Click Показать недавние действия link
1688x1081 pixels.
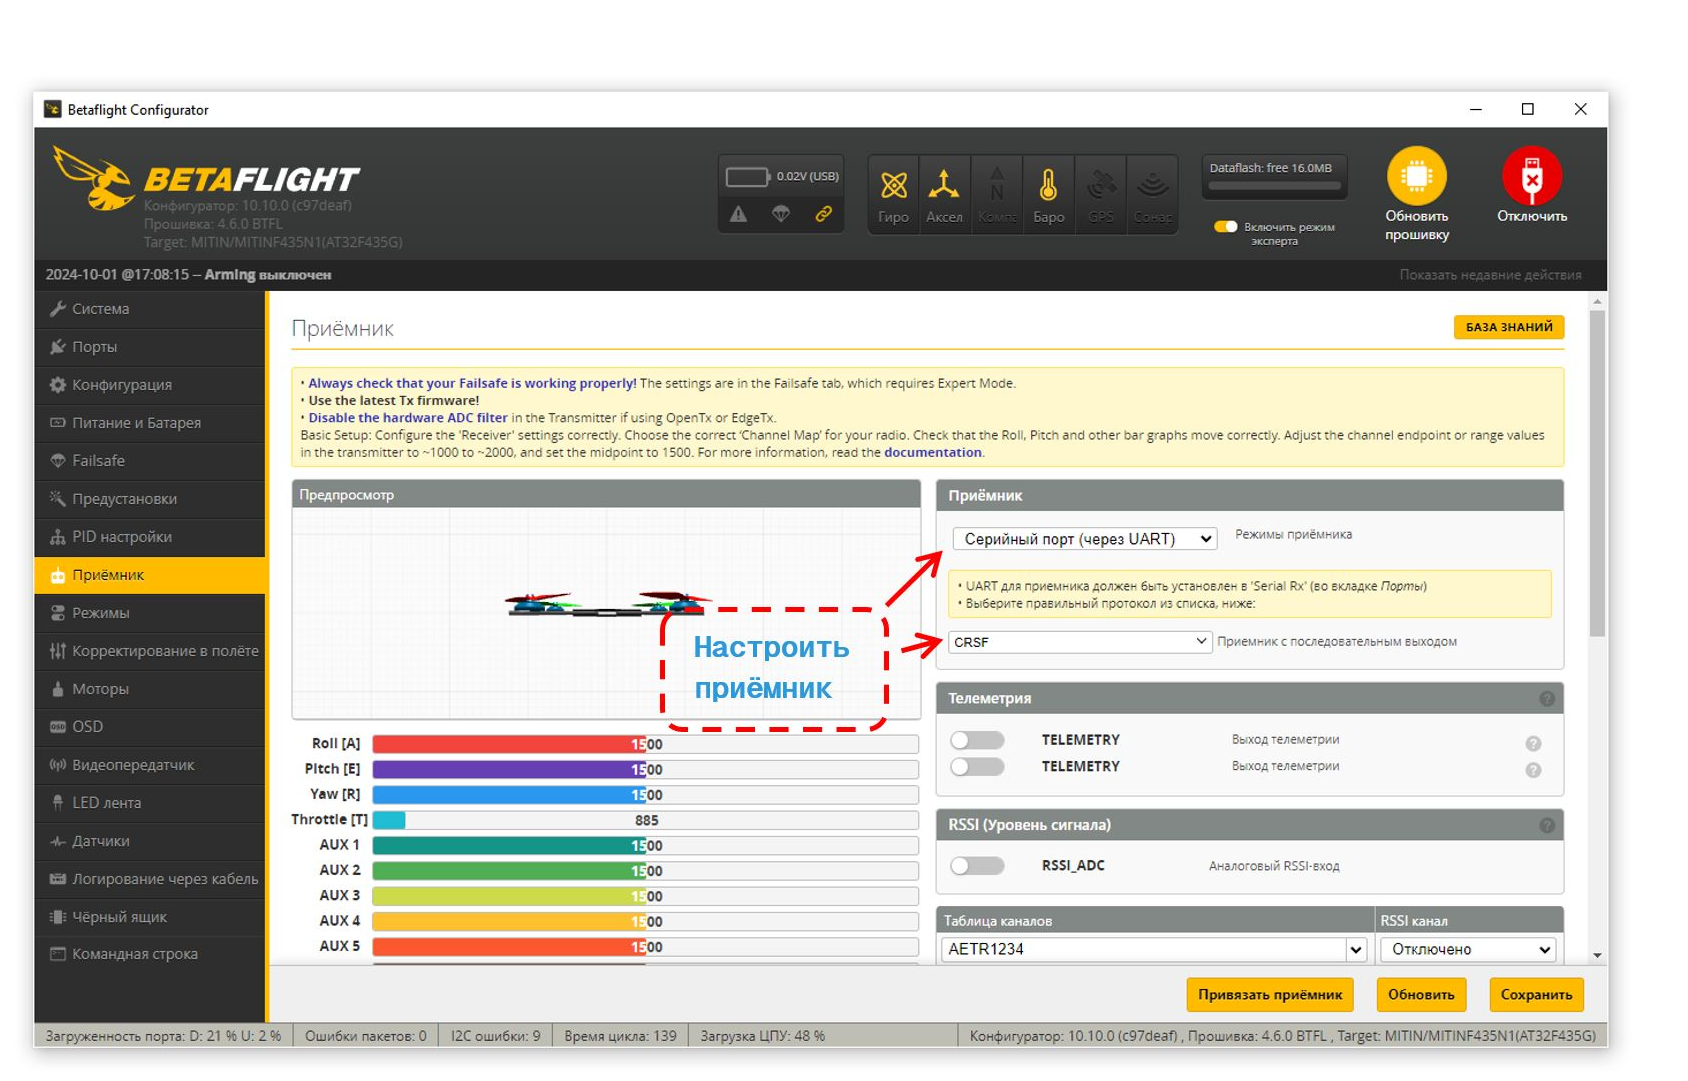pyautogui.click(x=1490, y=275)
